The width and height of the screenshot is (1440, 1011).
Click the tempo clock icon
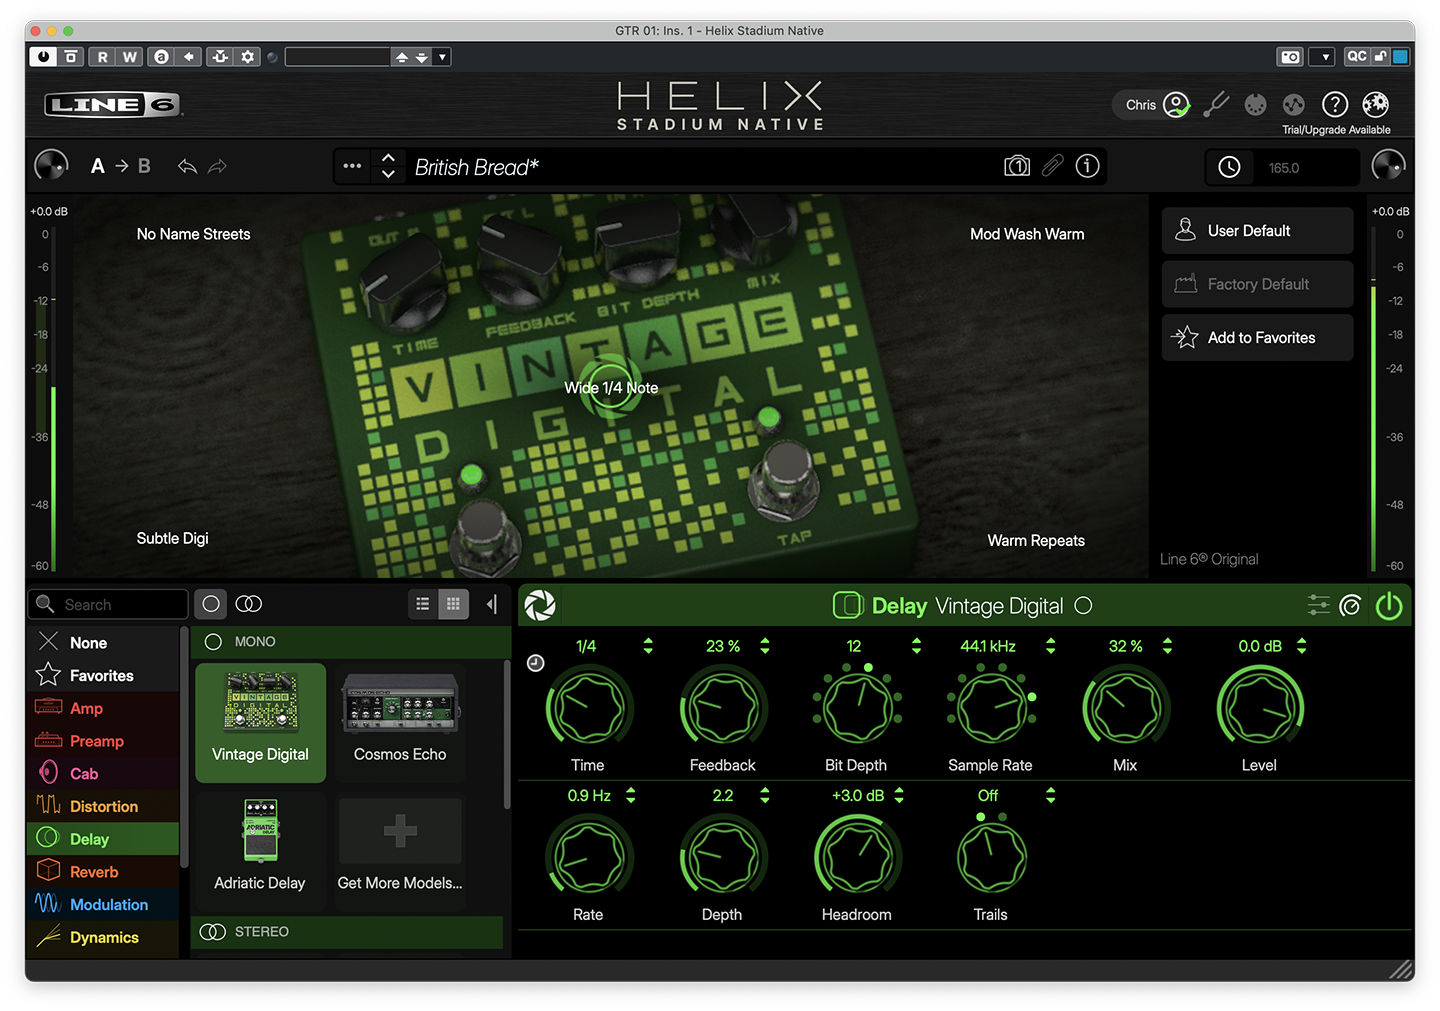pos(1229,167)
